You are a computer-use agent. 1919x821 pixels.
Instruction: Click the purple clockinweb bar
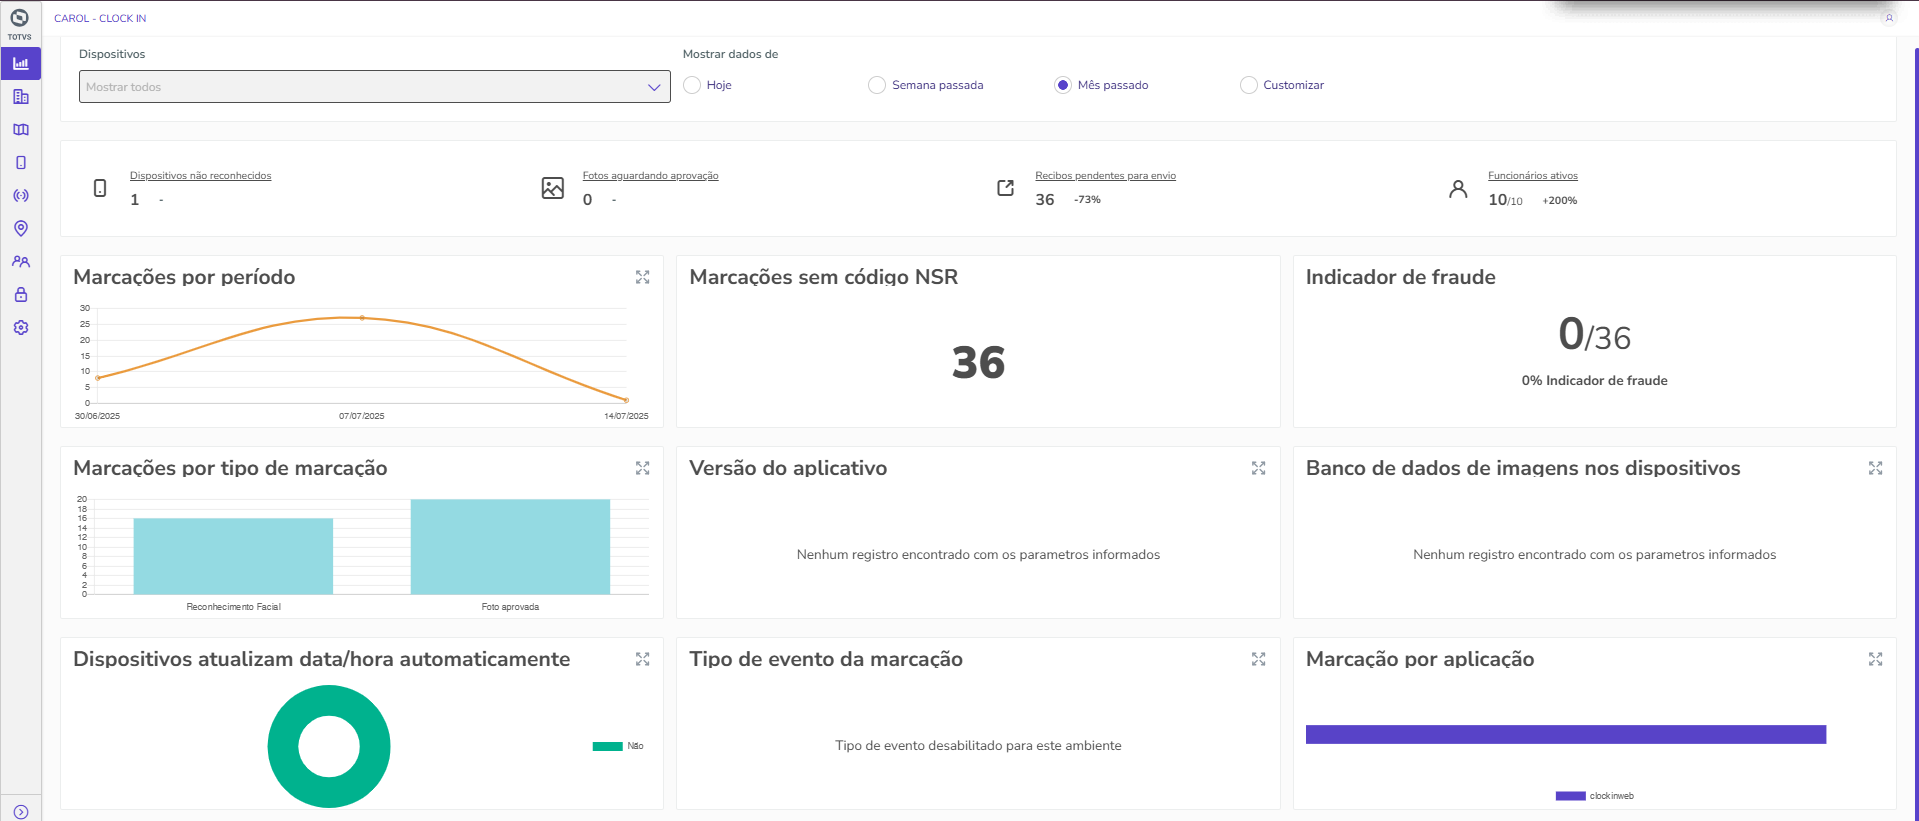(x=1566, y=735)
